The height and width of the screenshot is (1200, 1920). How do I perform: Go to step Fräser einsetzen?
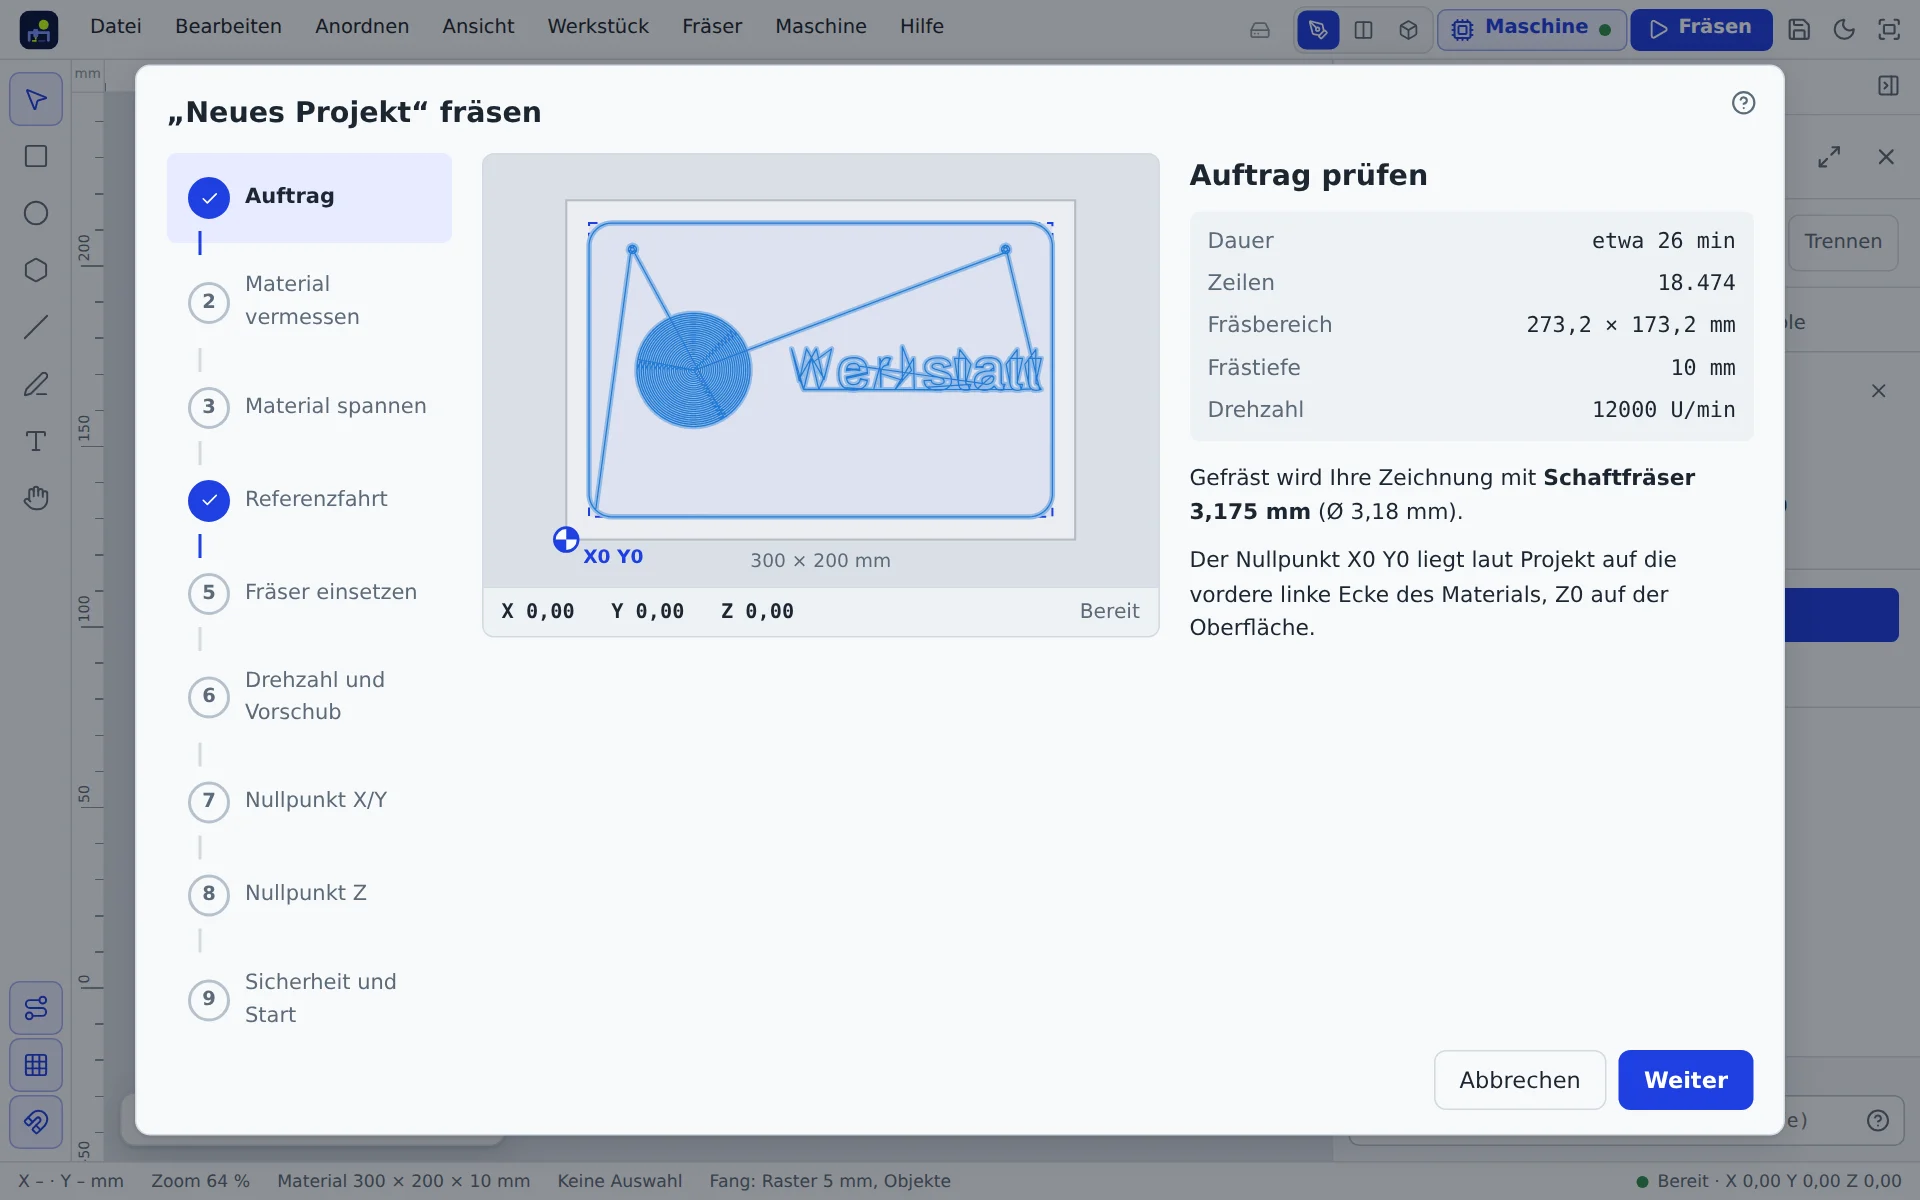[x=309, y=593]
